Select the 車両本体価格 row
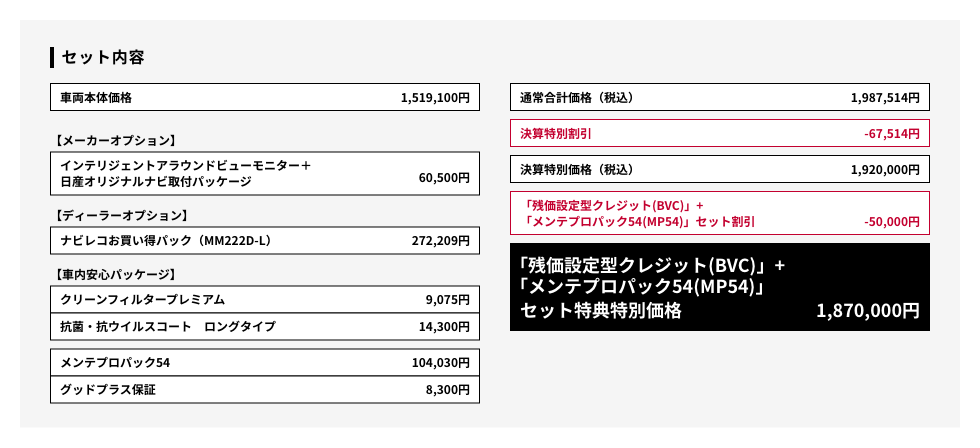 pyautogui.click(x=265, y=97)
